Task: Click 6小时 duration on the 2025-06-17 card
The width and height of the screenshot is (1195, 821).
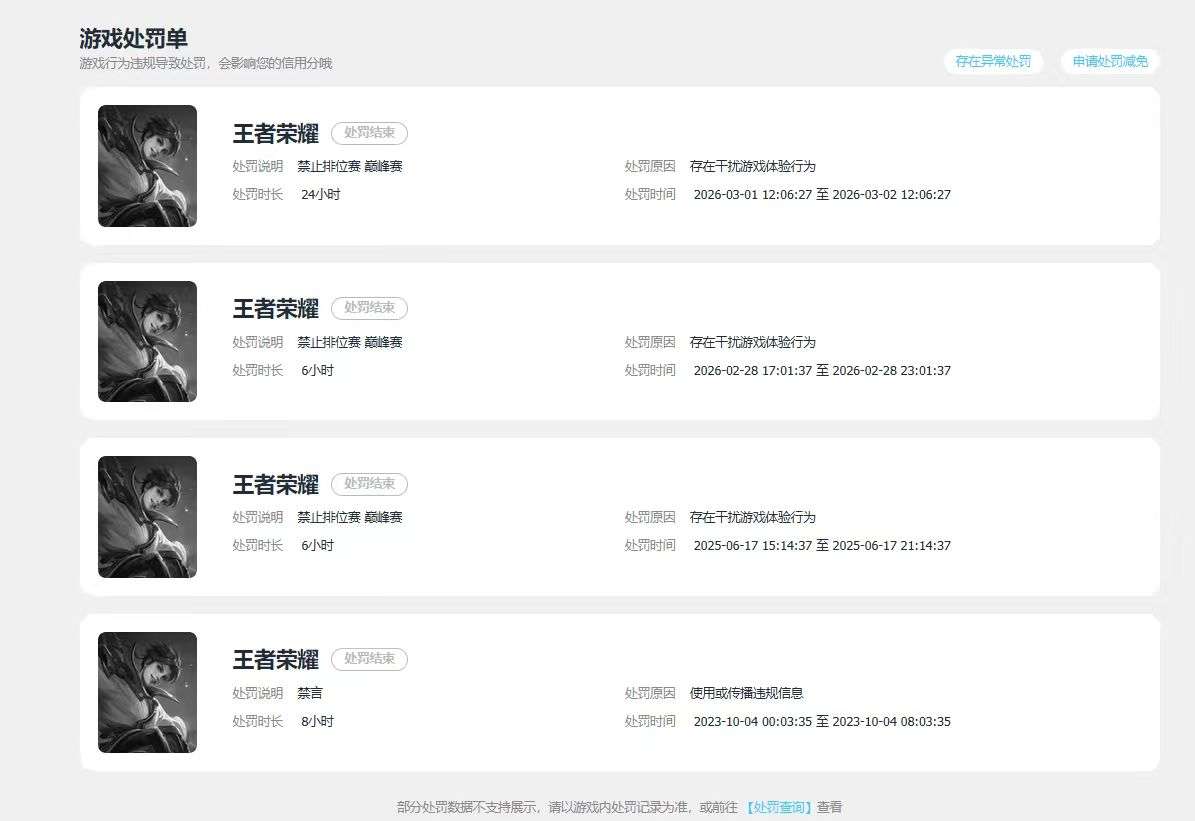Action: point(318,545)
